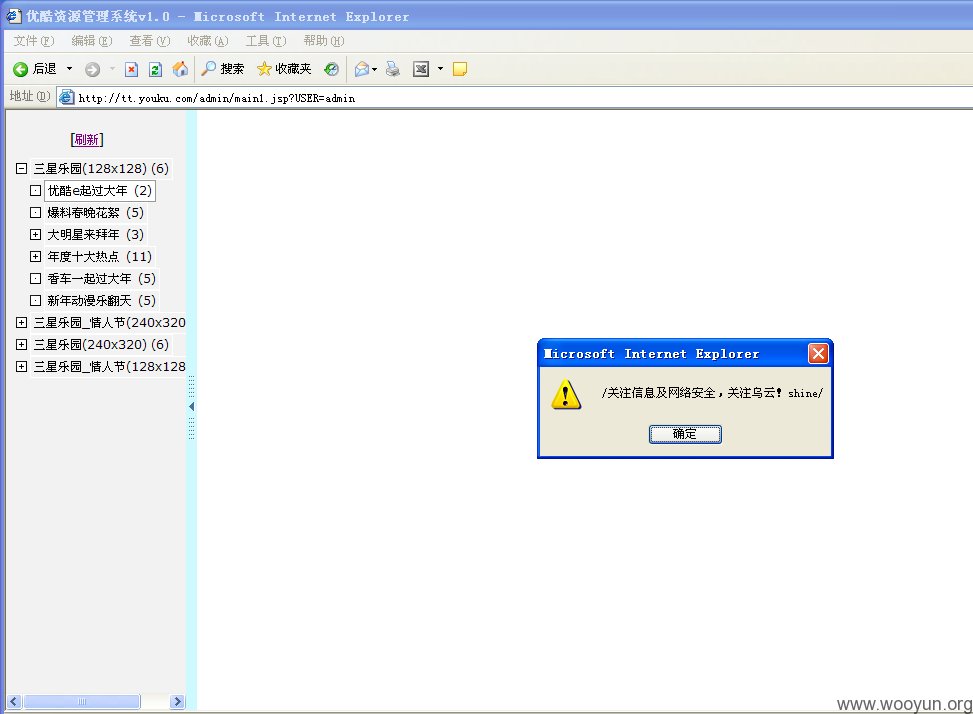Expand the 三星乐园_情人节(240x320 node
Image resolution: width=973 pixels, height=714 pixels.
pos(21,323)
